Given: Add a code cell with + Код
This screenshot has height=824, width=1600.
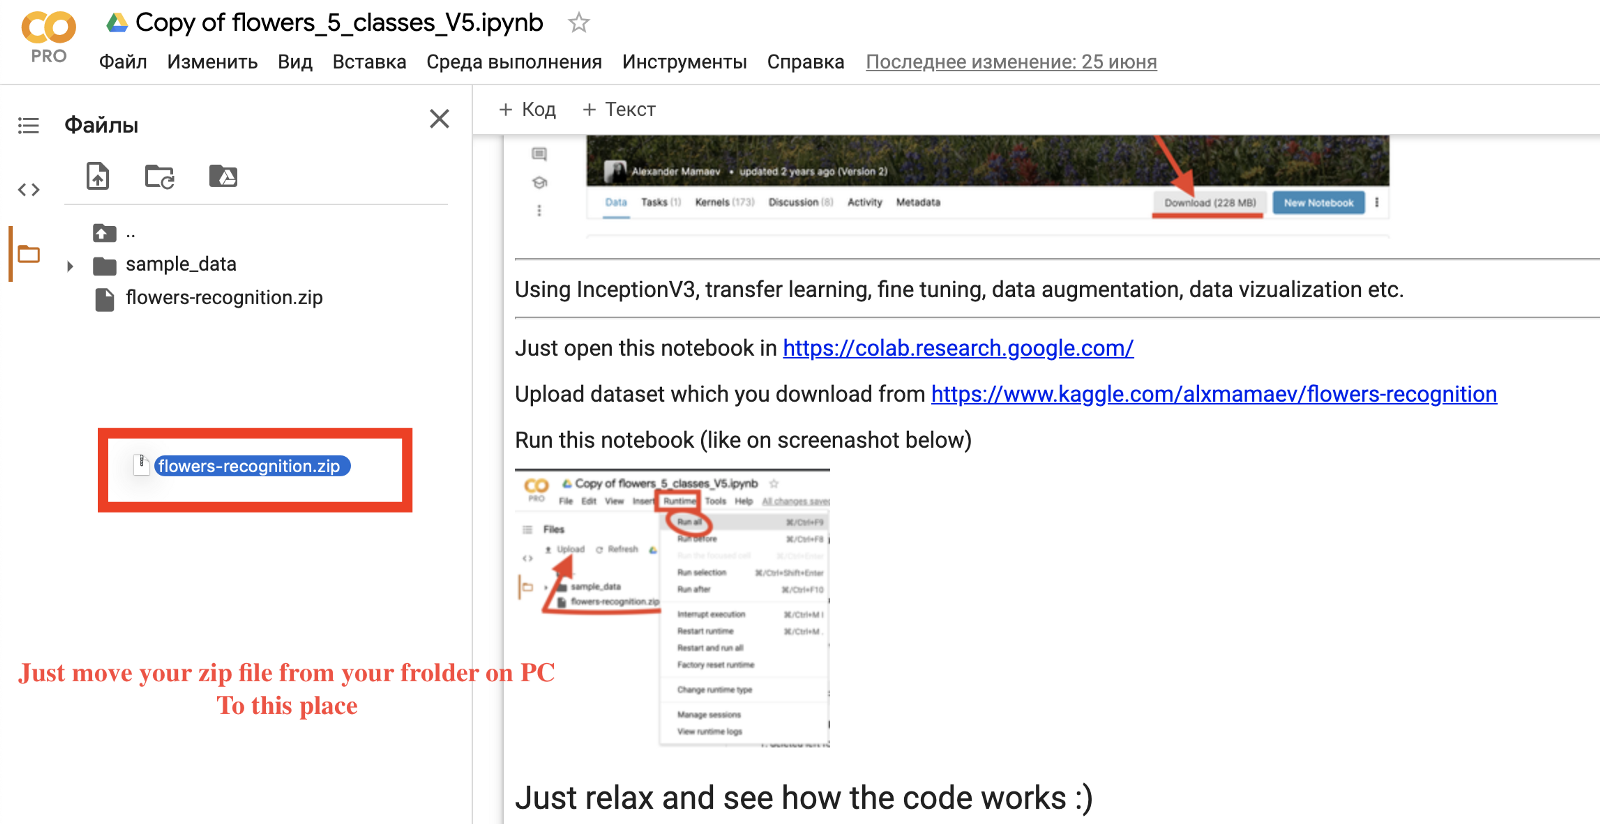Looking at the screenshot, I should tap(527, 109).
